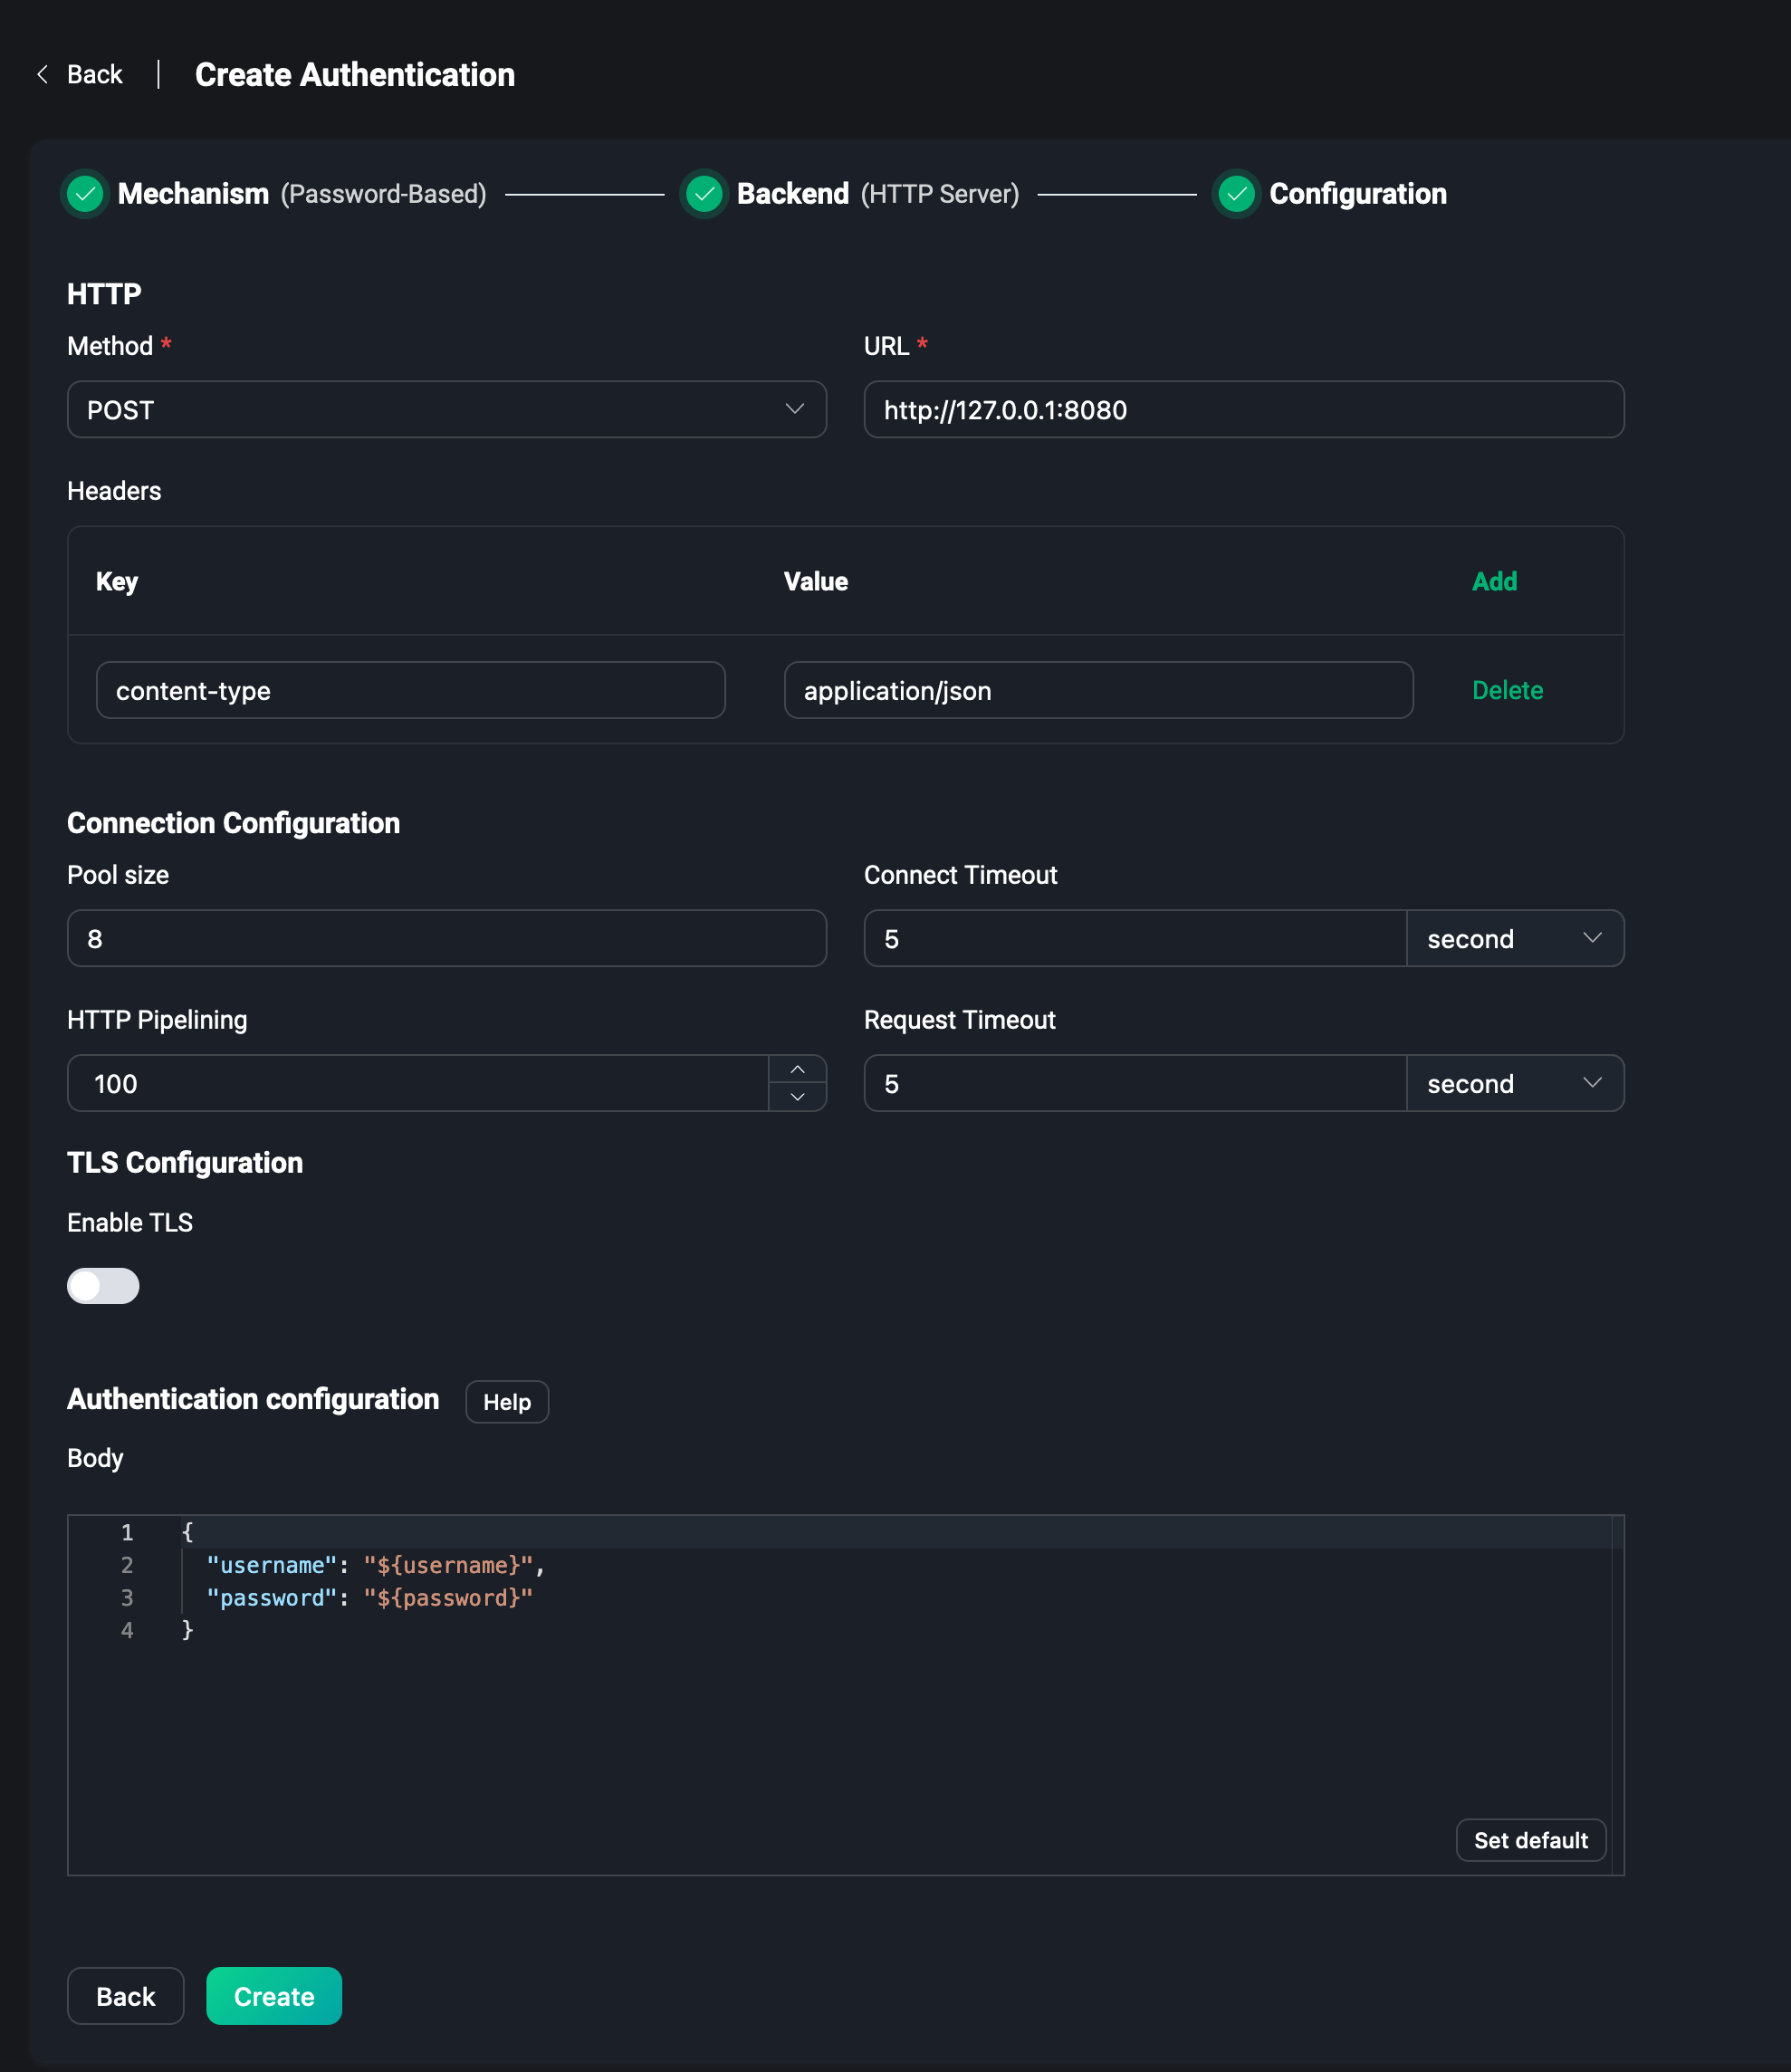Viewport: 1791px width, 2072px height.
Task: Toggle the Enable TLS switch
Action: tap(103, 1285)
